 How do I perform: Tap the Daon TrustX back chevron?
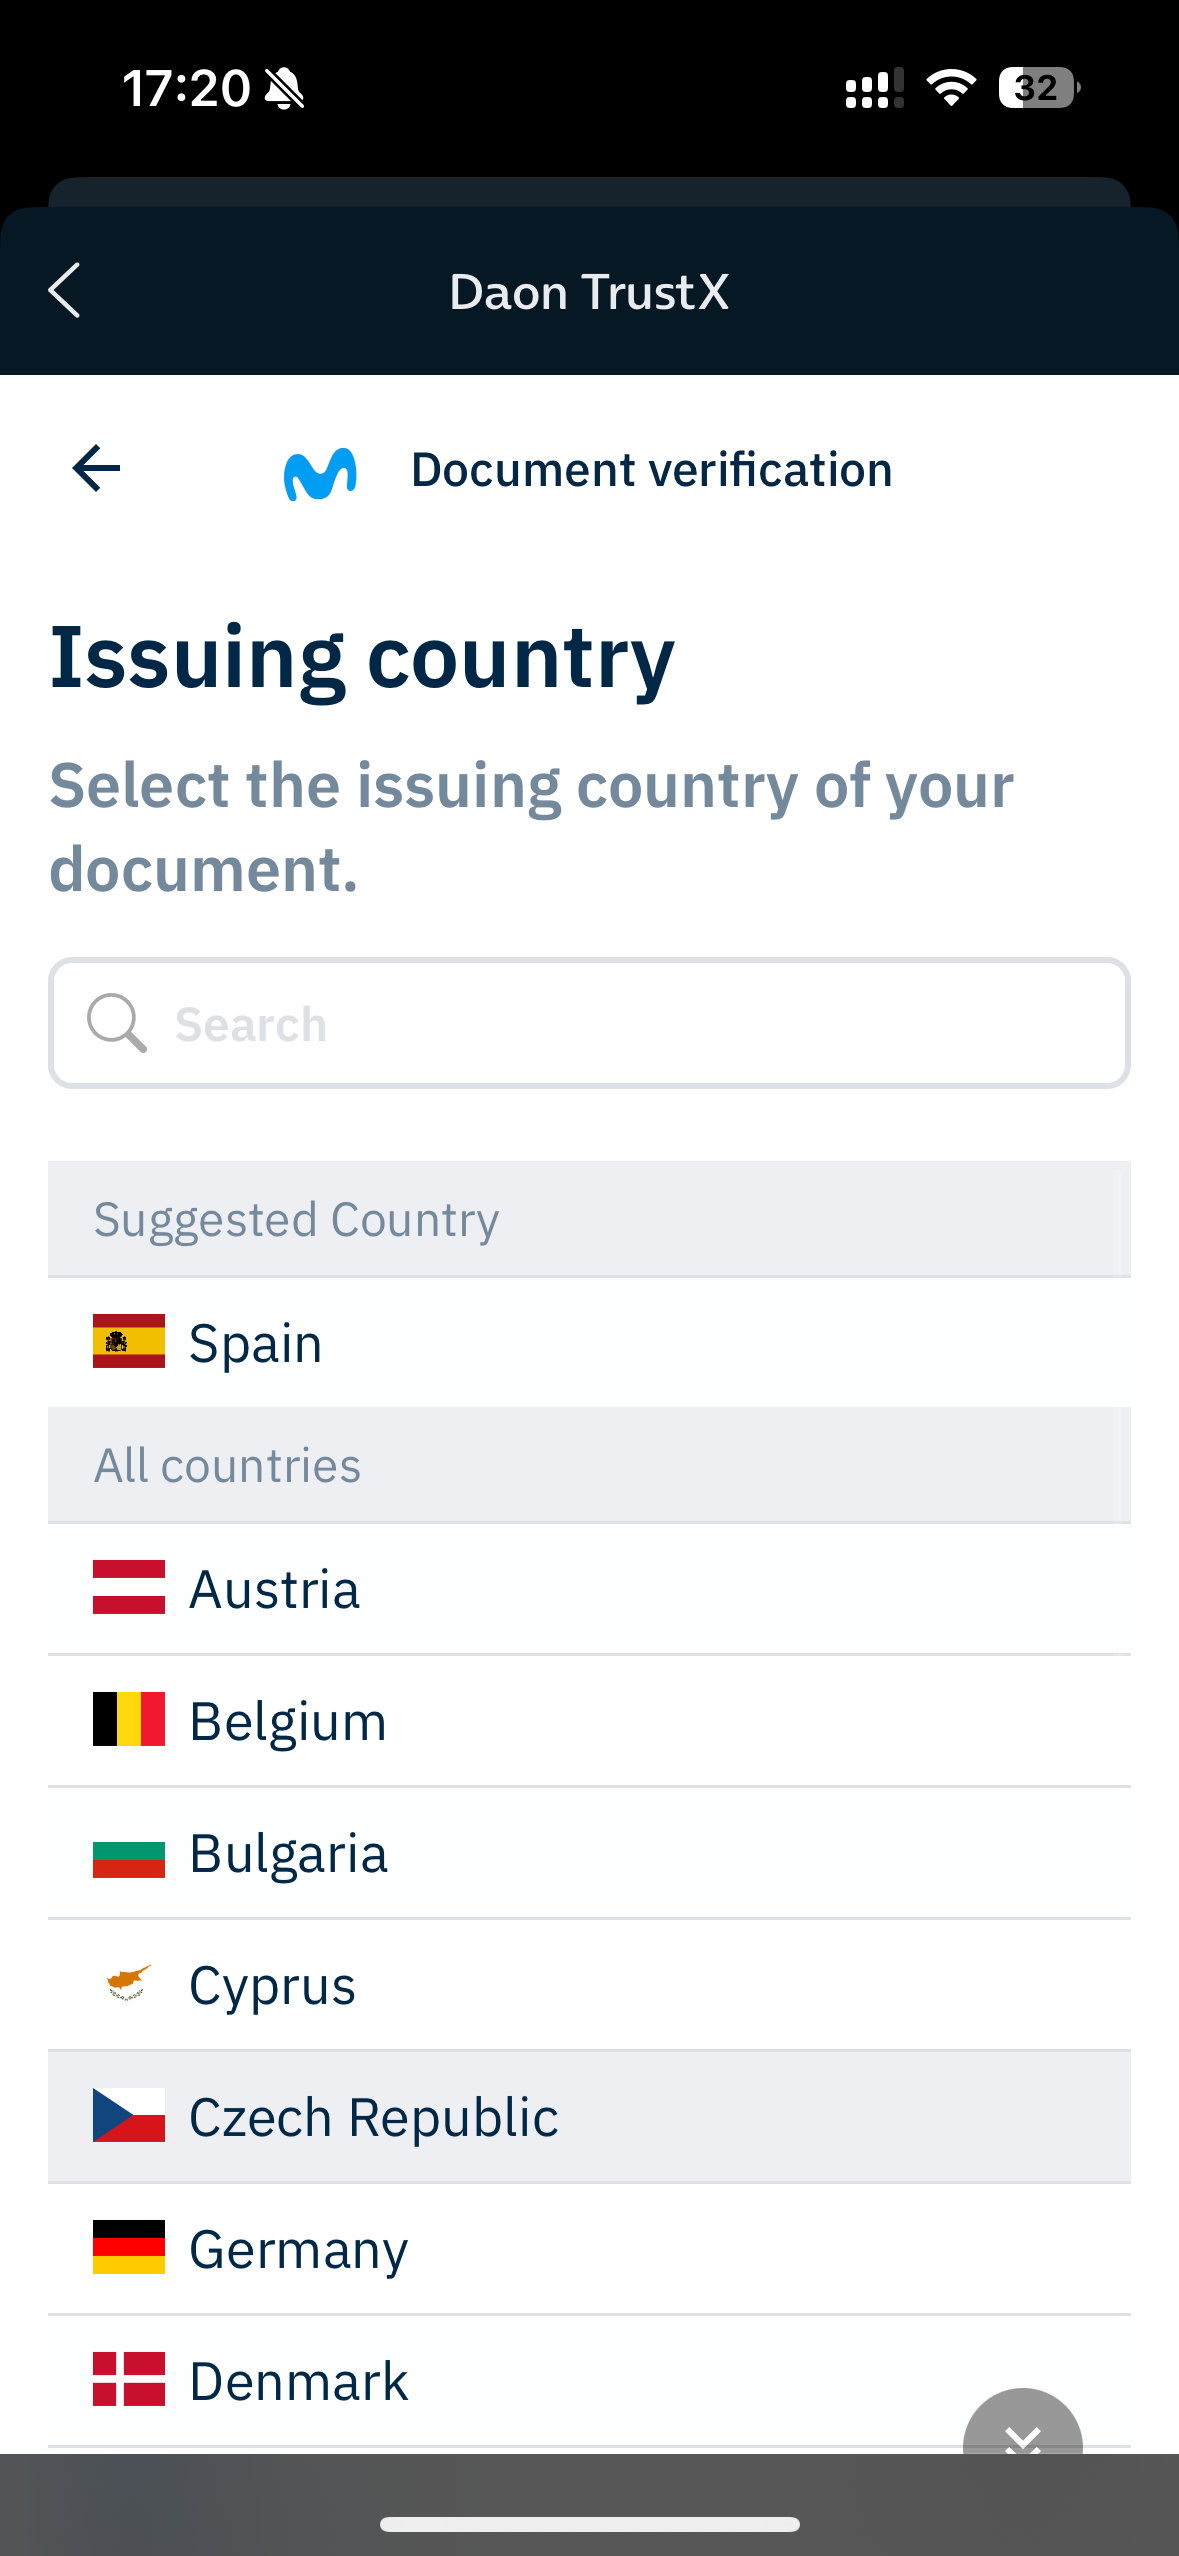tap(65, 291)
